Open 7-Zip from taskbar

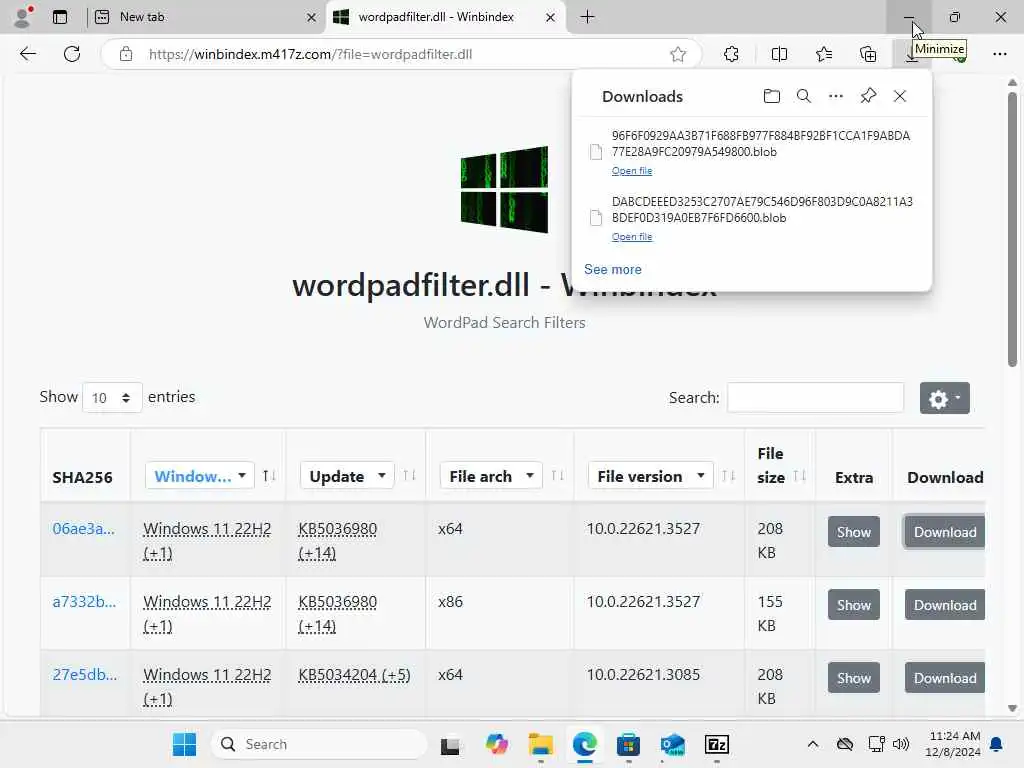click(717, 744)
